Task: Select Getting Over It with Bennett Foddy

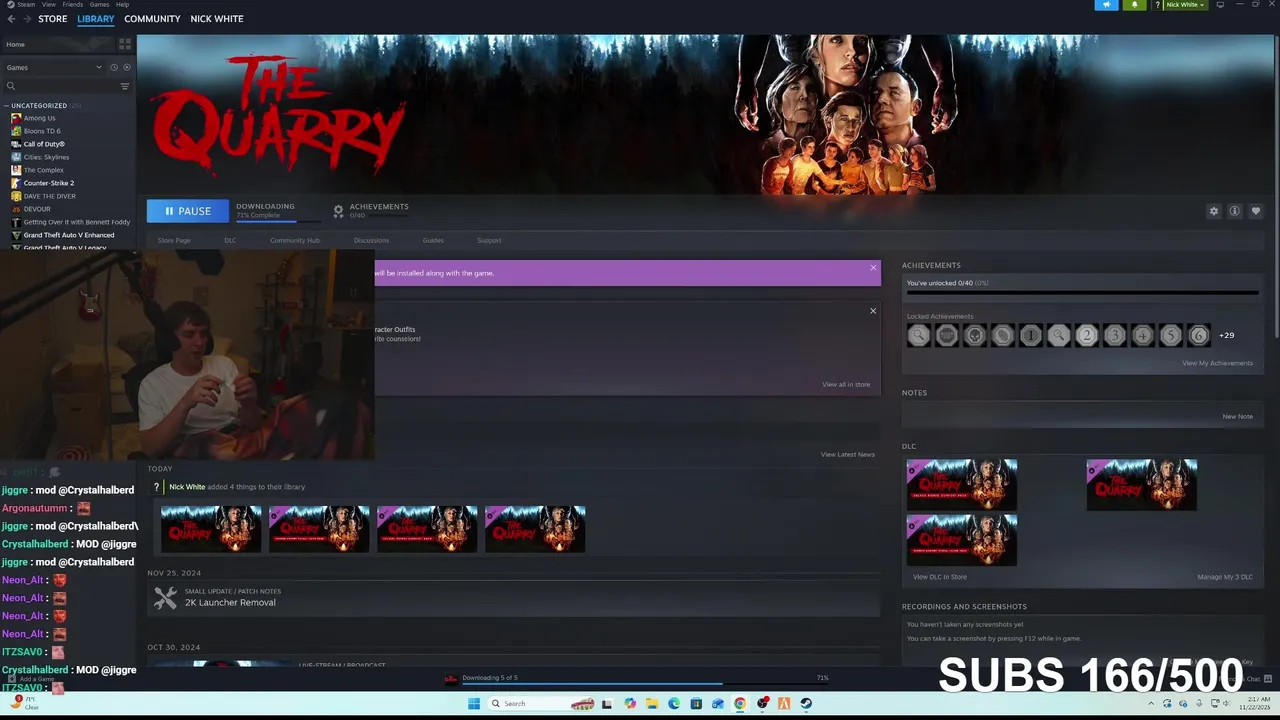Action: point(77,222)
